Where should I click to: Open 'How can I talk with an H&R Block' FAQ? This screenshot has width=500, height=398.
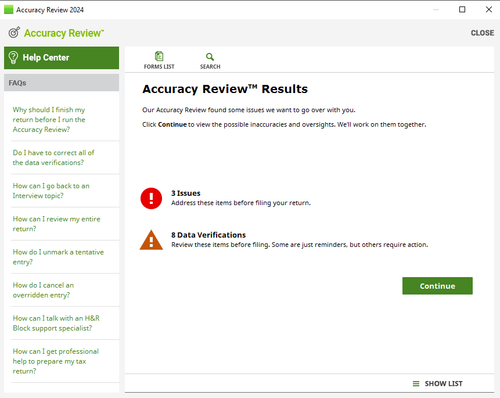tap(56, 323)
